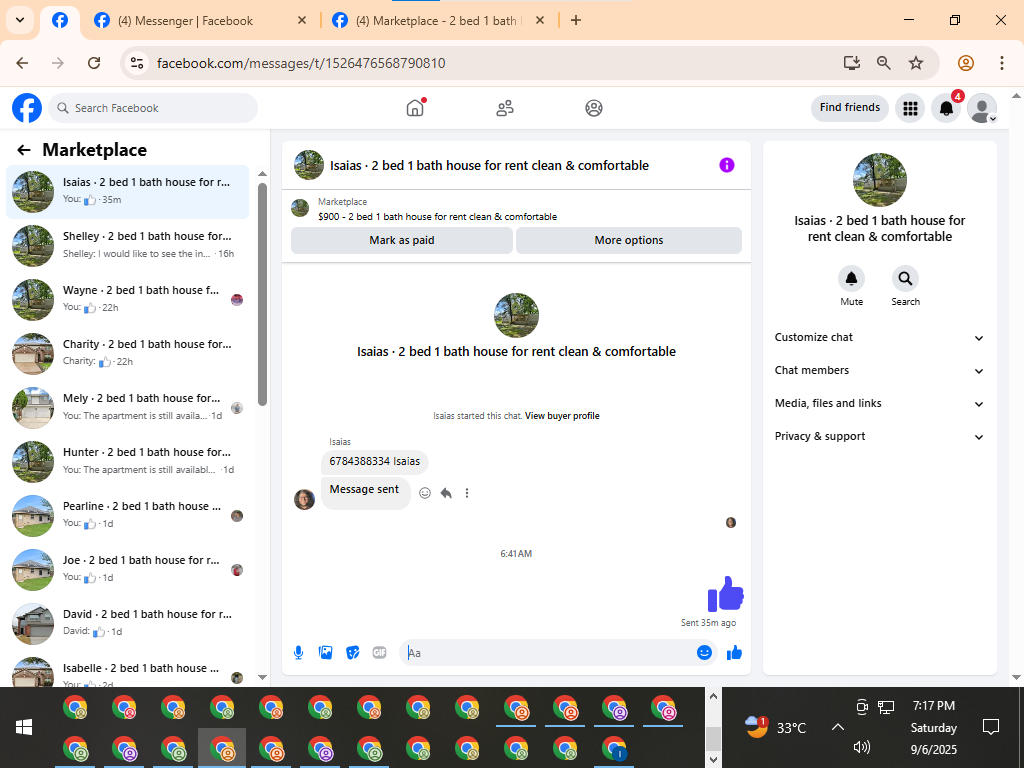Switch to Messenger | Facebook tab

[x=200, y=21]
